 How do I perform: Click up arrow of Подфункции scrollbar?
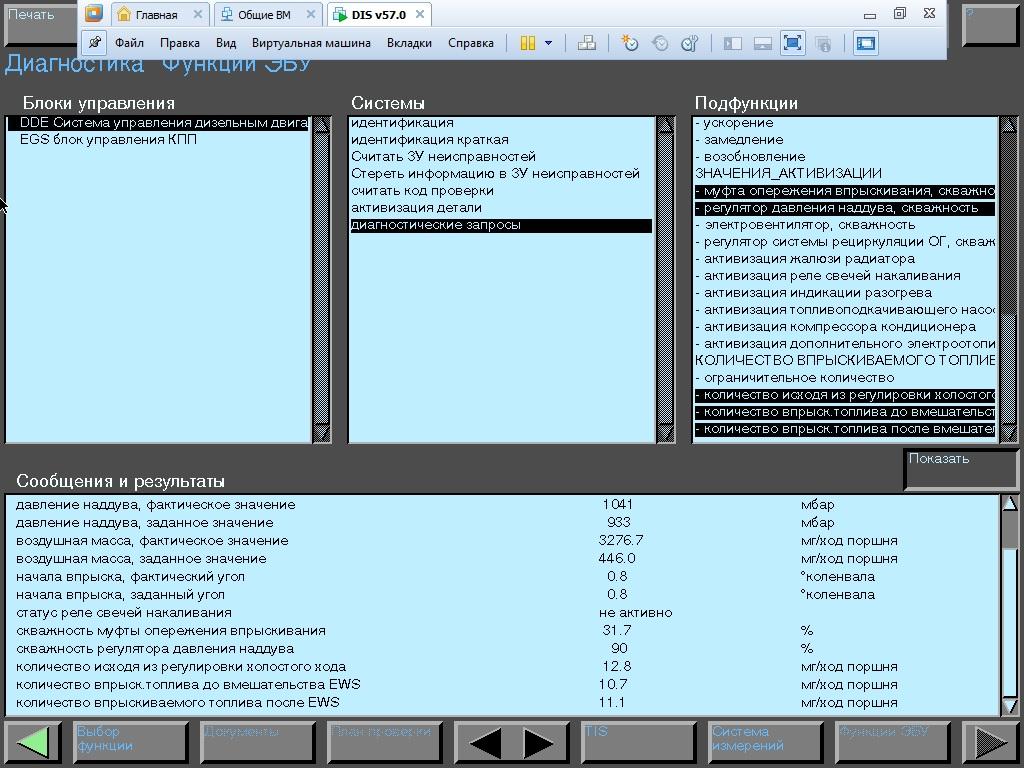tap(1009, 125)
